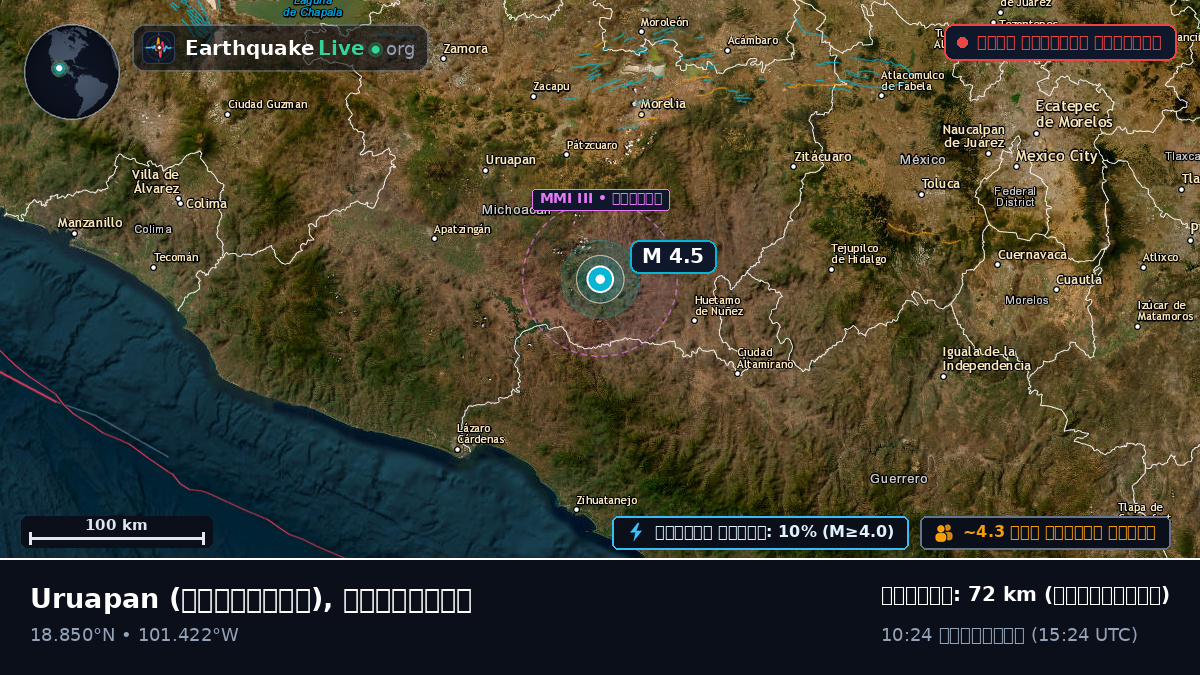The width and height of the screenshot is (1200, 675).
Task: Click the Uruapan headline in the bottom panel
Action: (251, 599)
